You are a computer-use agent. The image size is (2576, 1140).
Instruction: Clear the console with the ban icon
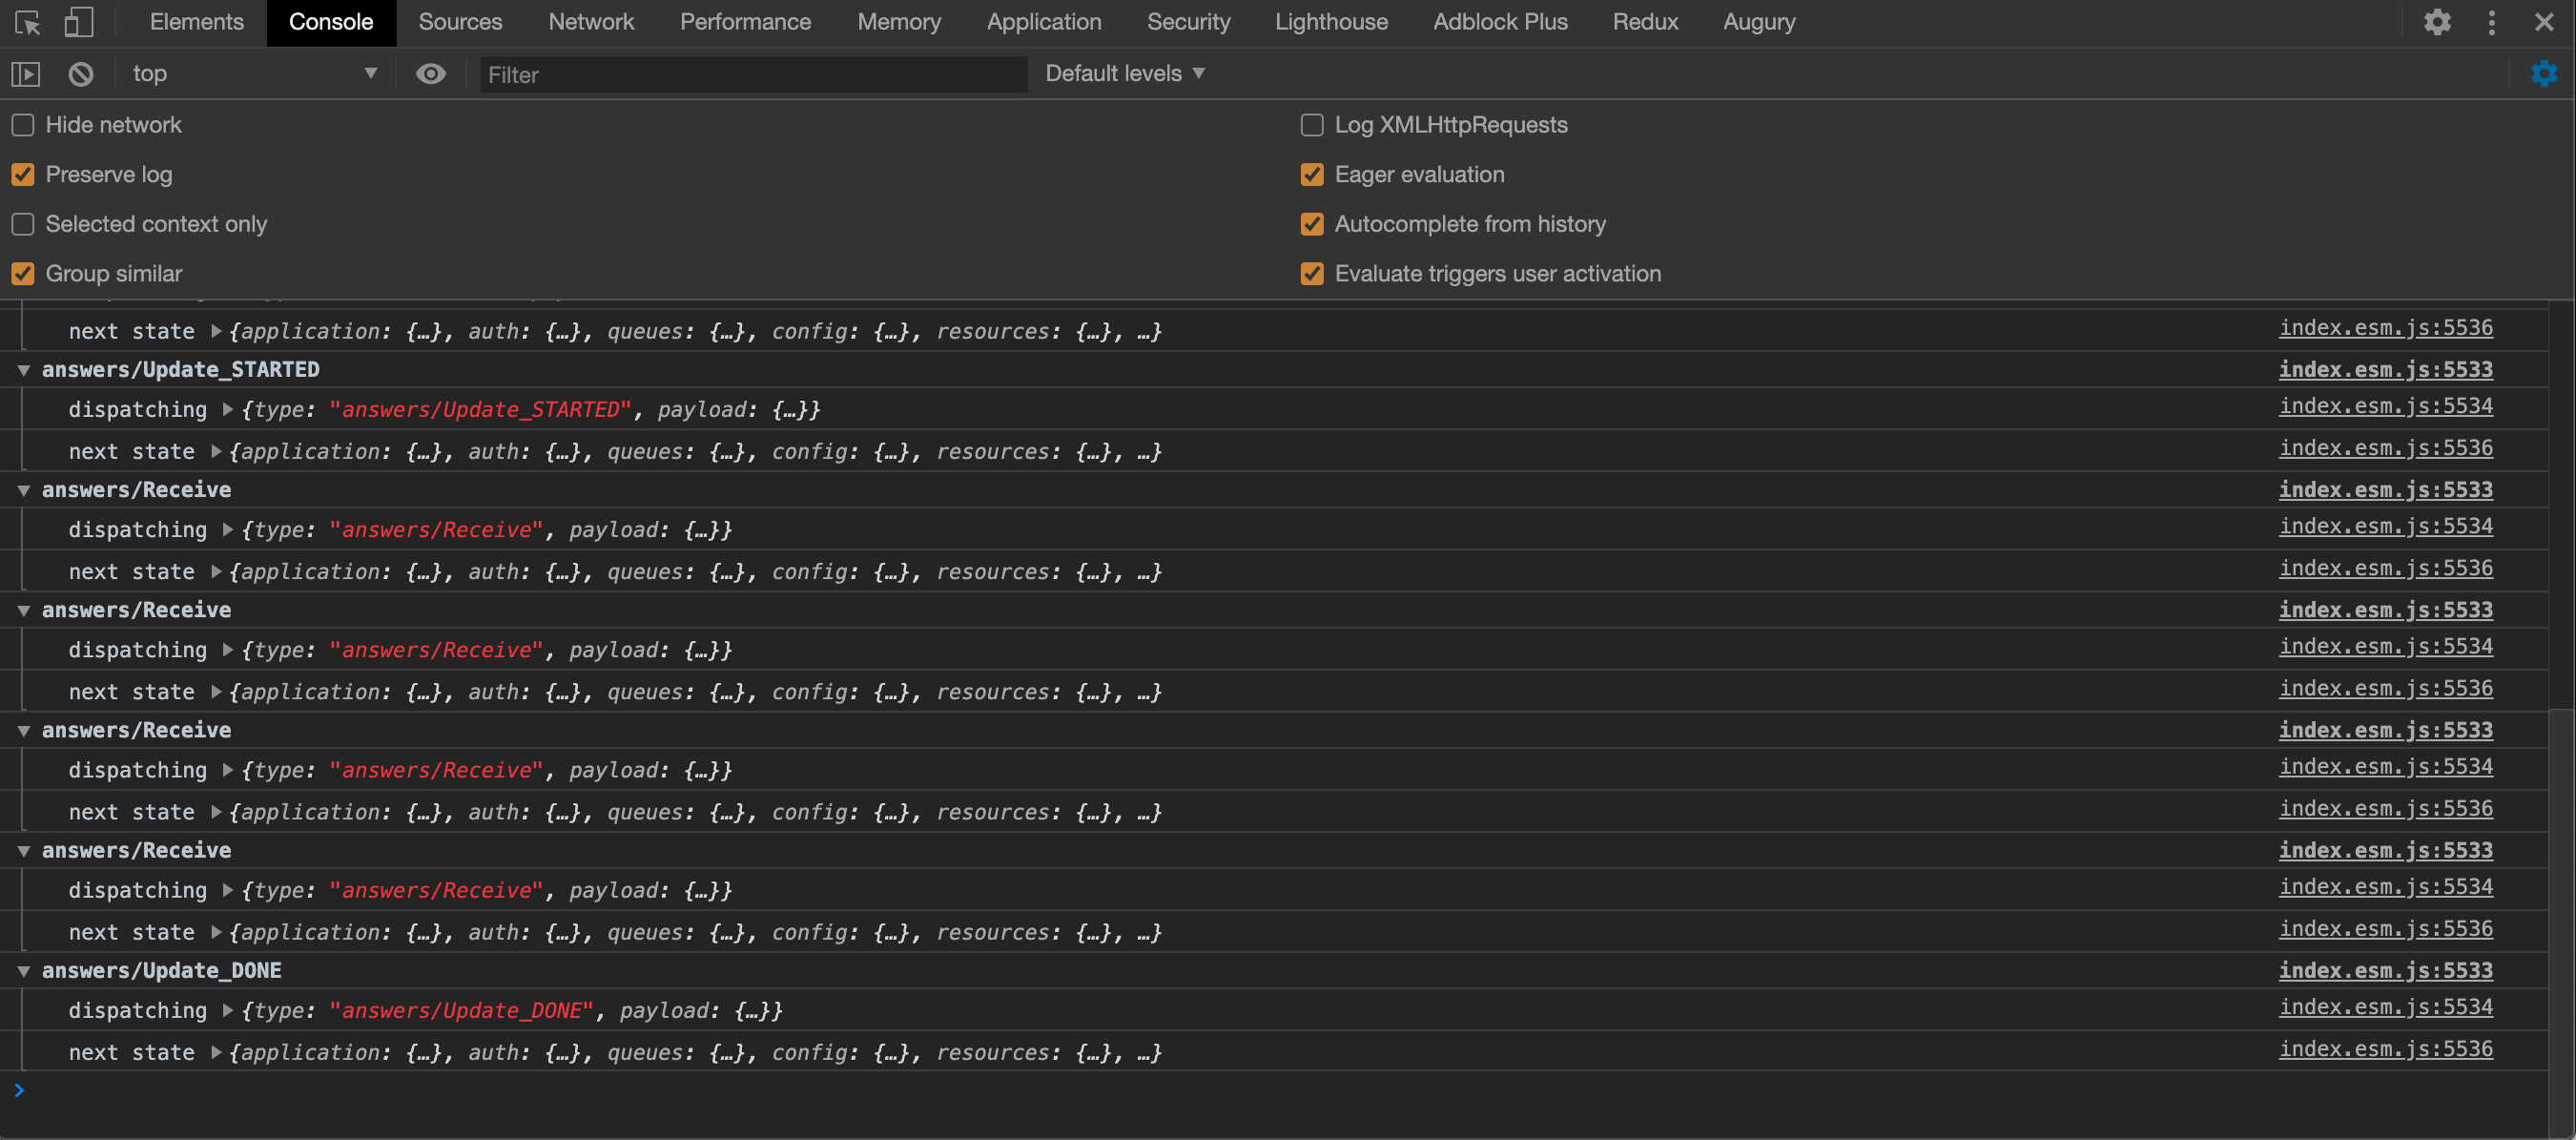tap(81, 74)
